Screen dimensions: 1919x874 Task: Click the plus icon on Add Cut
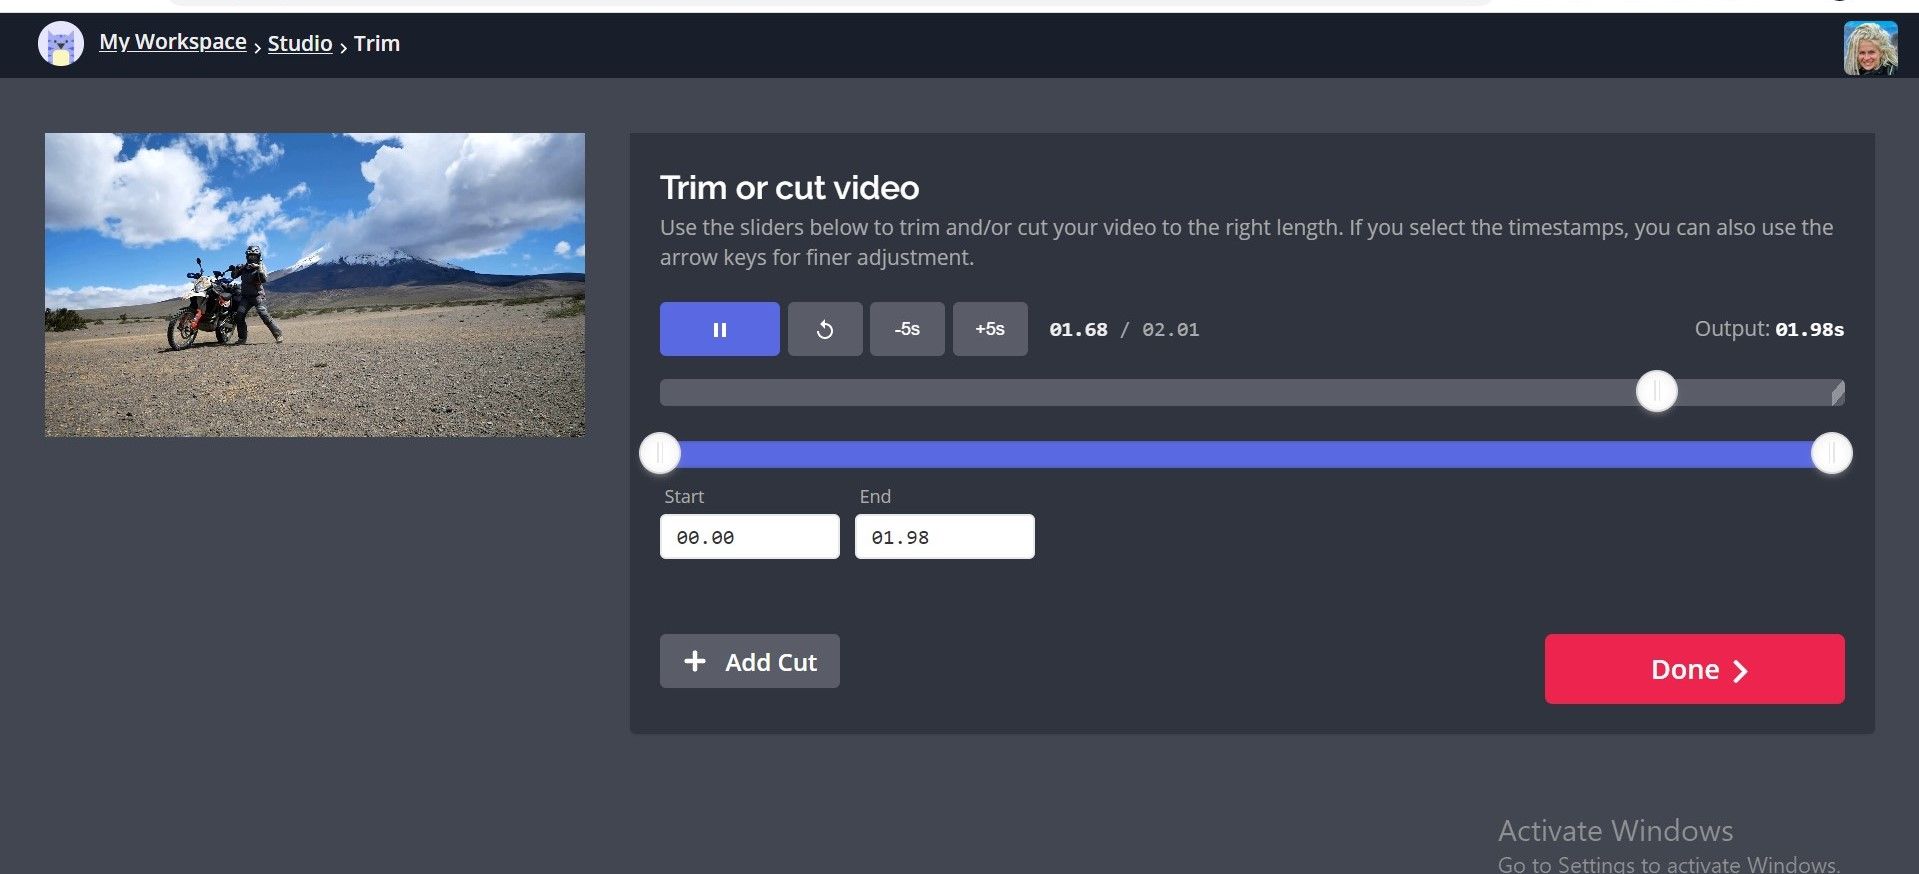pyautogui.click(x=695, y=661)
